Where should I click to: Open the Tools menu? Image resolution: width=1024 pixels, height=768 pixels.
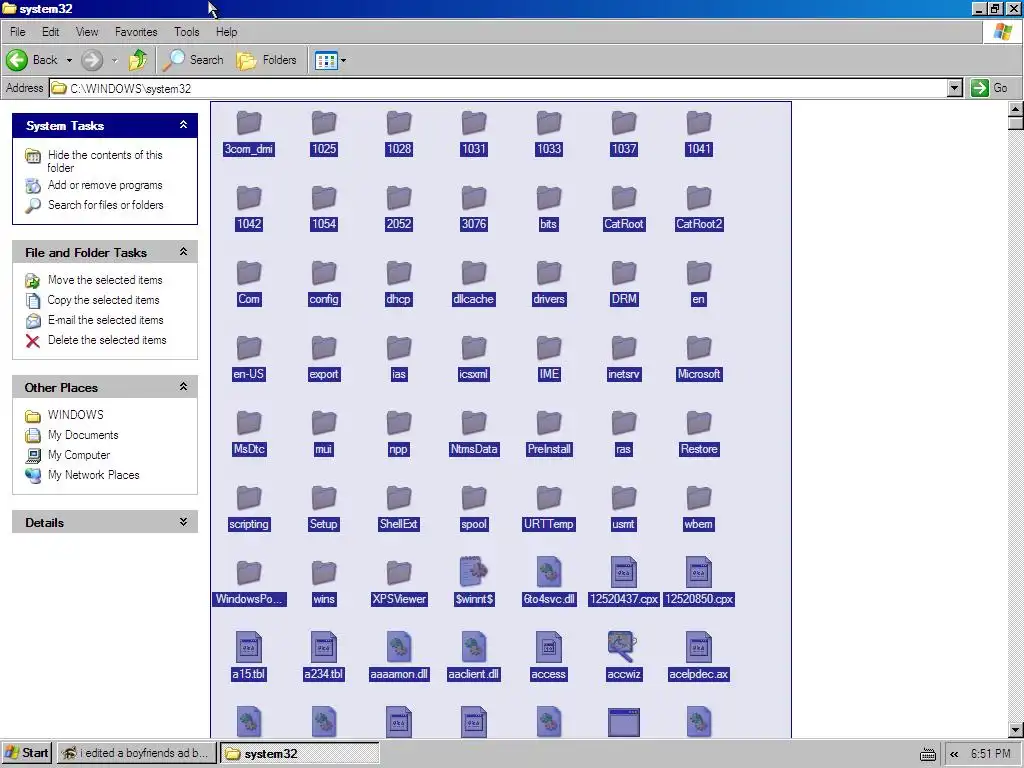186,32
